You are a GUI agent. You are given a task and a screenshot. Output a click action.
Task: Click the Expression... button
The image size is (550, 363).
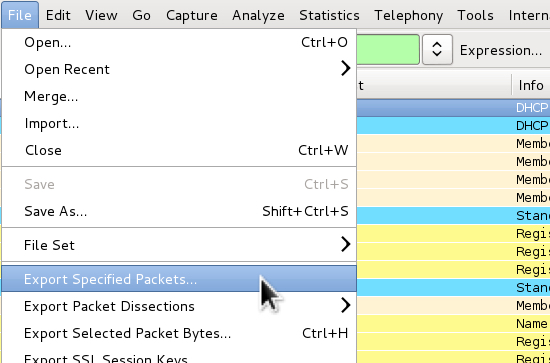(501, 51)
